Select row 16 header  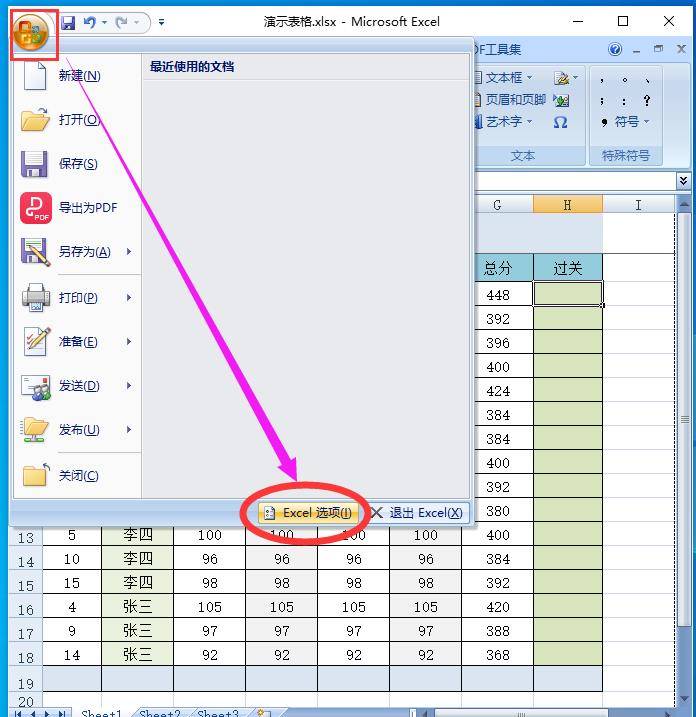tap(26, 608)
